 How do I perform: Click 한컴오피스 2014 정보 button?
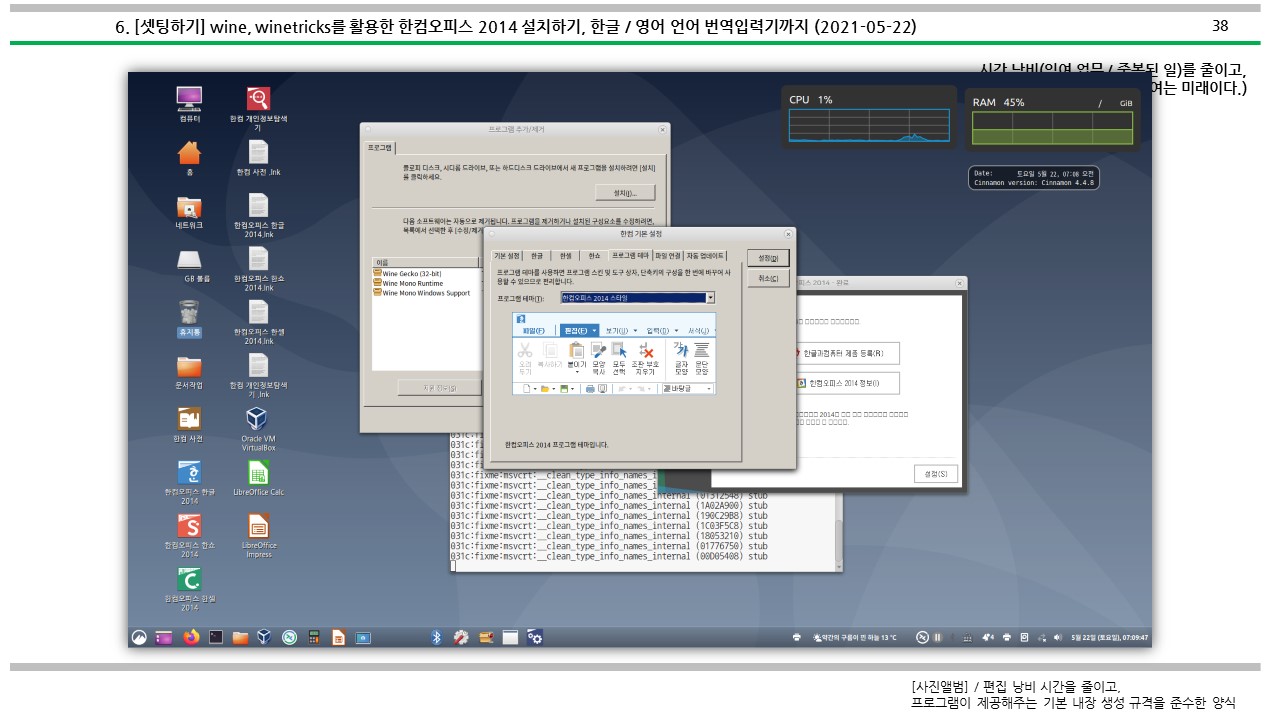point(846,383)
